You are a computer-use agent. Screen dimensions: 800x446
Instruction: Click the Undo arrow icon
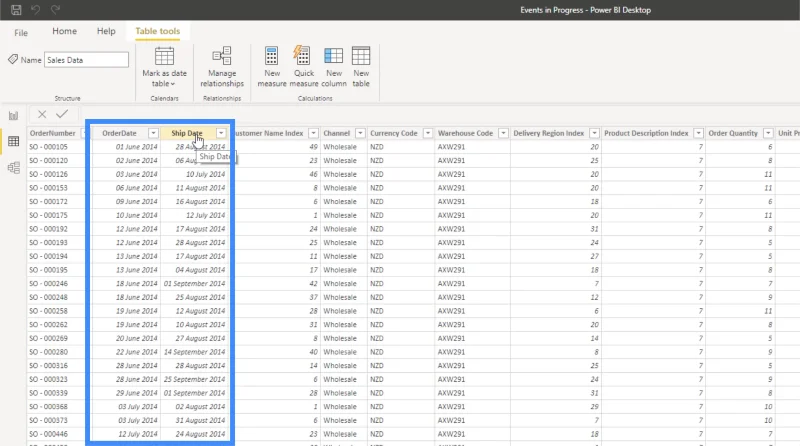coord(36,10)
